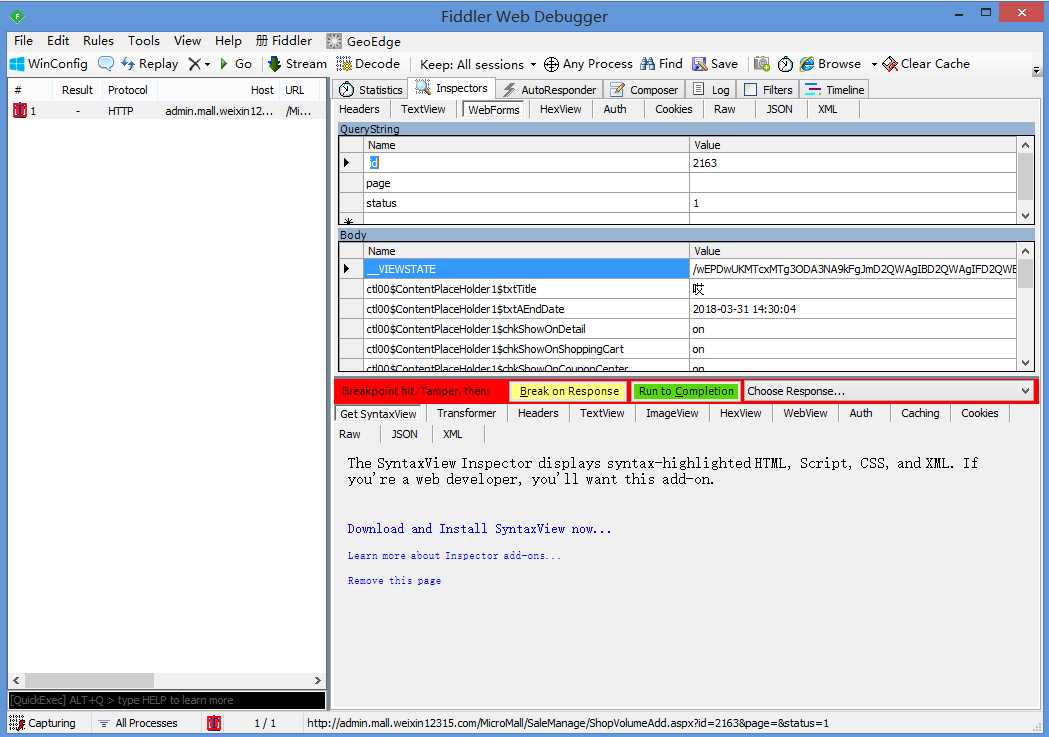This screenshot has width=1049, height=737.
Task: Open response ImageView tab
Action: 672,413
